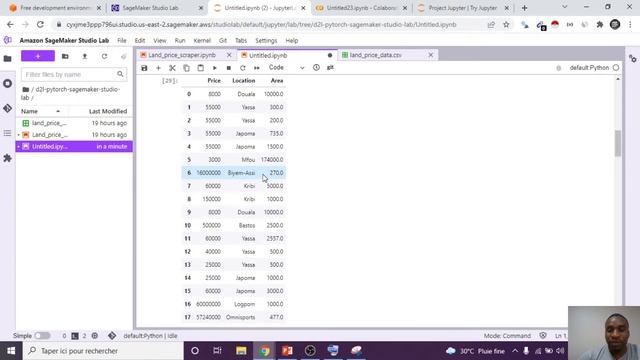Upload files icon in file browser
640x360 pixels.
point(85,56)
